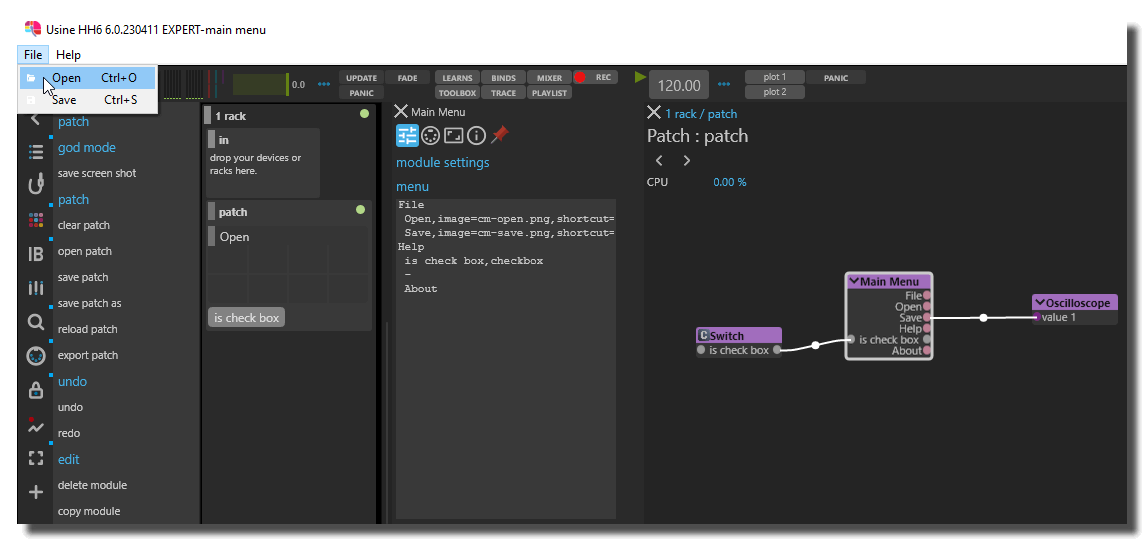Expand the 'edit' section header
This screenshot has height=542, width=1145.
tap(69, 459)
